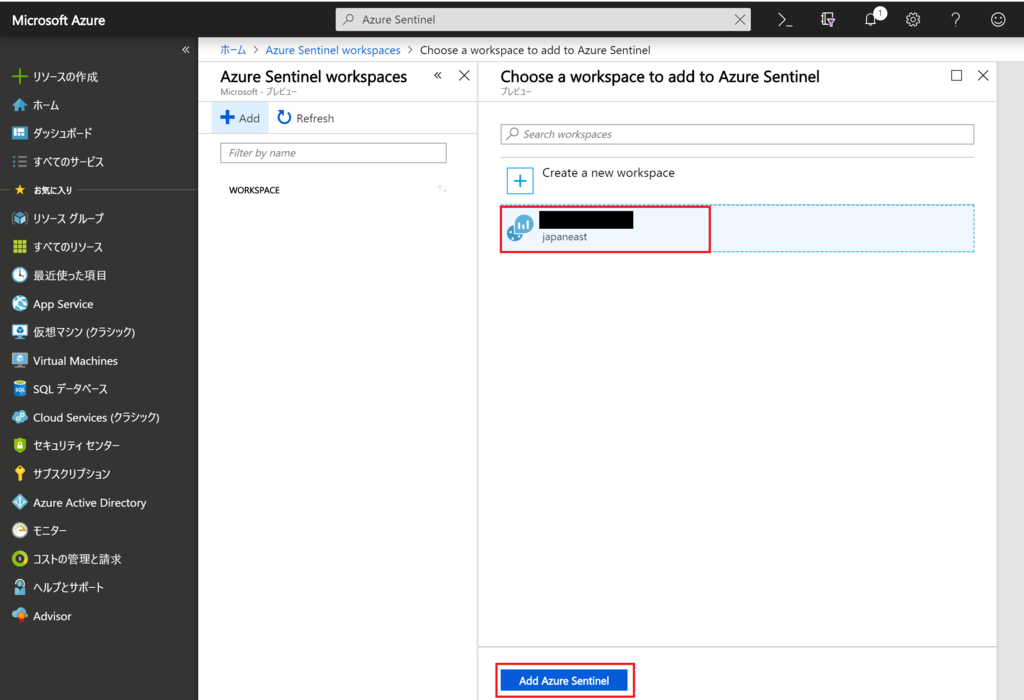This screenshot has height=700, width=1024.
Task: Open Cloud Shell from the top bar
Action: click(785, 20)
